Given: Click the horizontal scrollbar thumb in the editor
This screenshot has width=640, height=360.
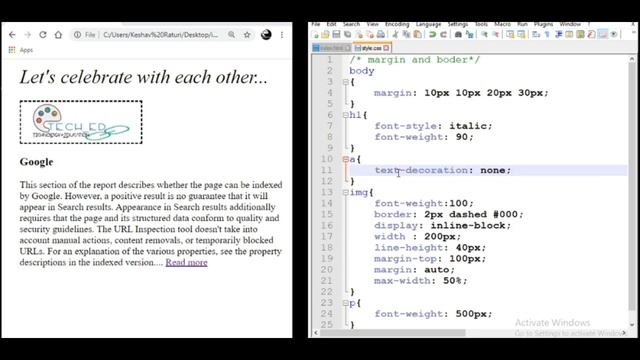Looking at the screenshot, I should pyautogui.click(x=393, y=333).
